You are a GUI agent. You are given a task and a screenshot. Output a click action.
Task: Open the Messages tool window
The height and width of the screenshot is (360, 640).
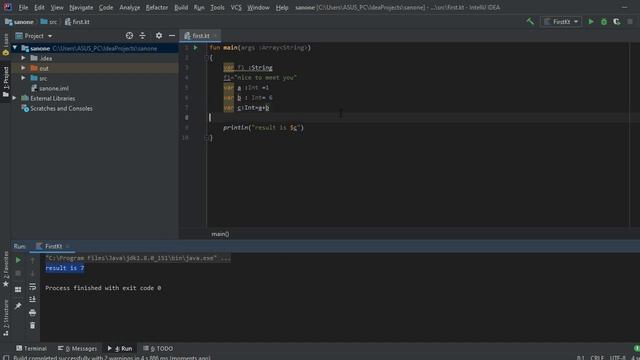pyautogui.click(x=77, y=349)
